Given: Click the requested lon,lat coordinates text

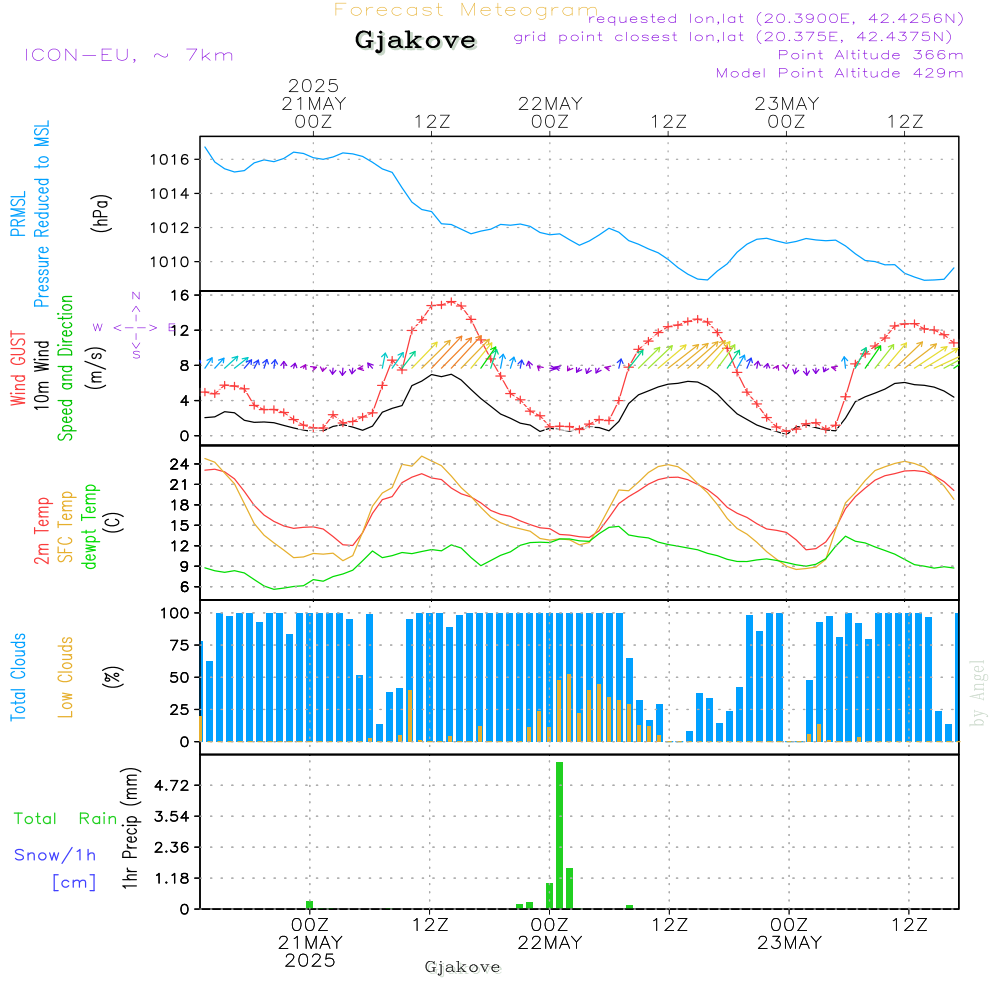Looking at the screenshot, I should tap(775, 19).
